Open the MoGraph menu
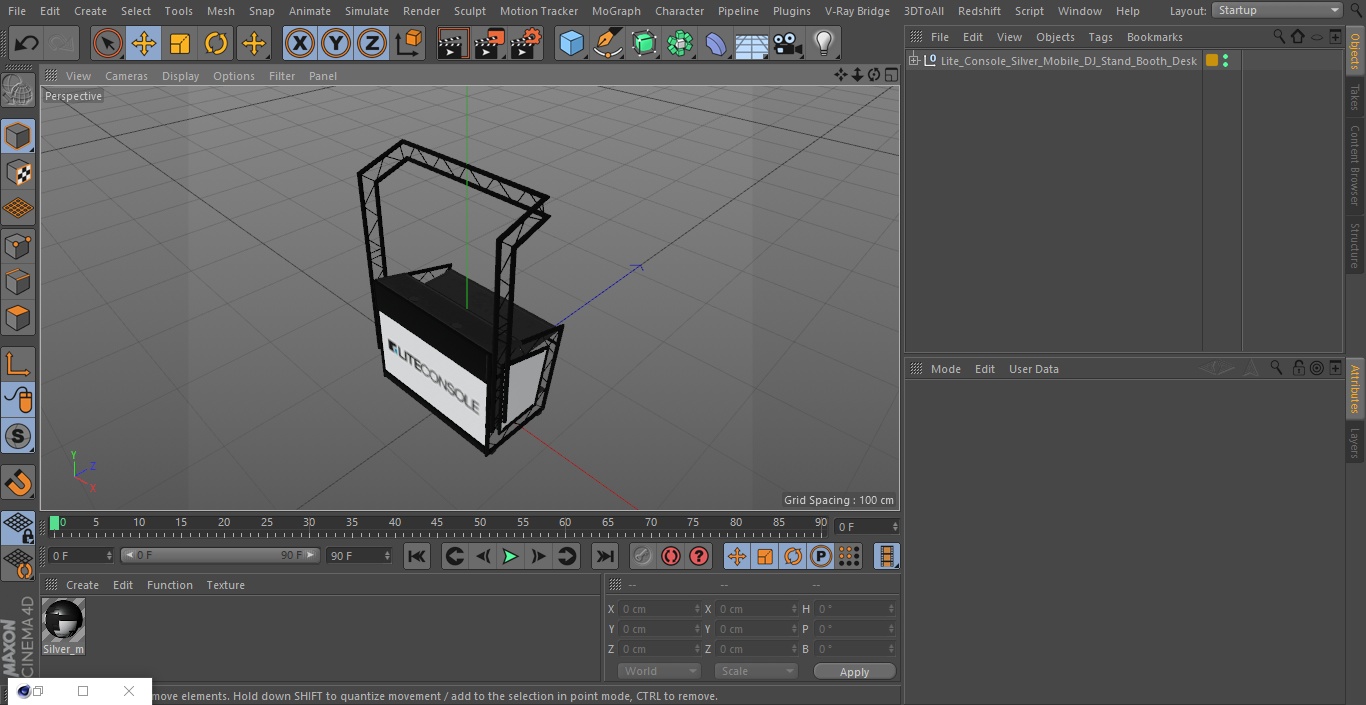 click(616, 11)
